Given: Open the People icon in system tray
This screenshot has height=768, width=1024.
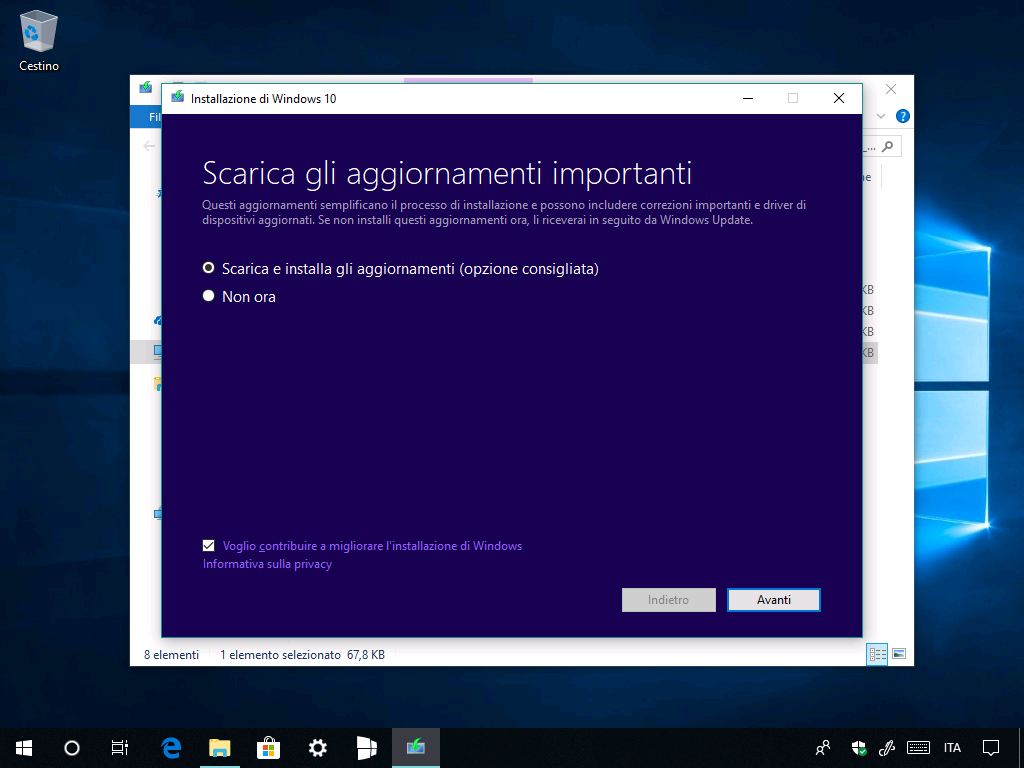Looking at the screenshot, I should click(x=823, y=748).
